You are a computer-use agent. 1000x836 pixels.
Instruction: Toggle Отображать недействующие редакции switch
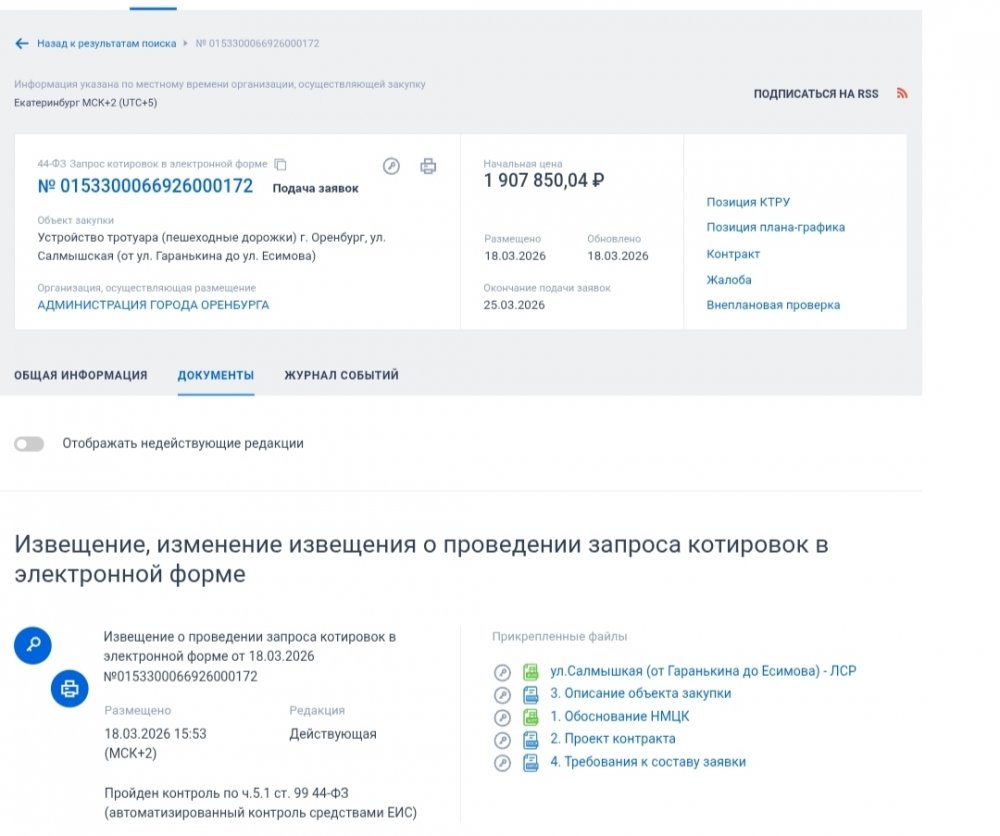[x=29, y=444]
